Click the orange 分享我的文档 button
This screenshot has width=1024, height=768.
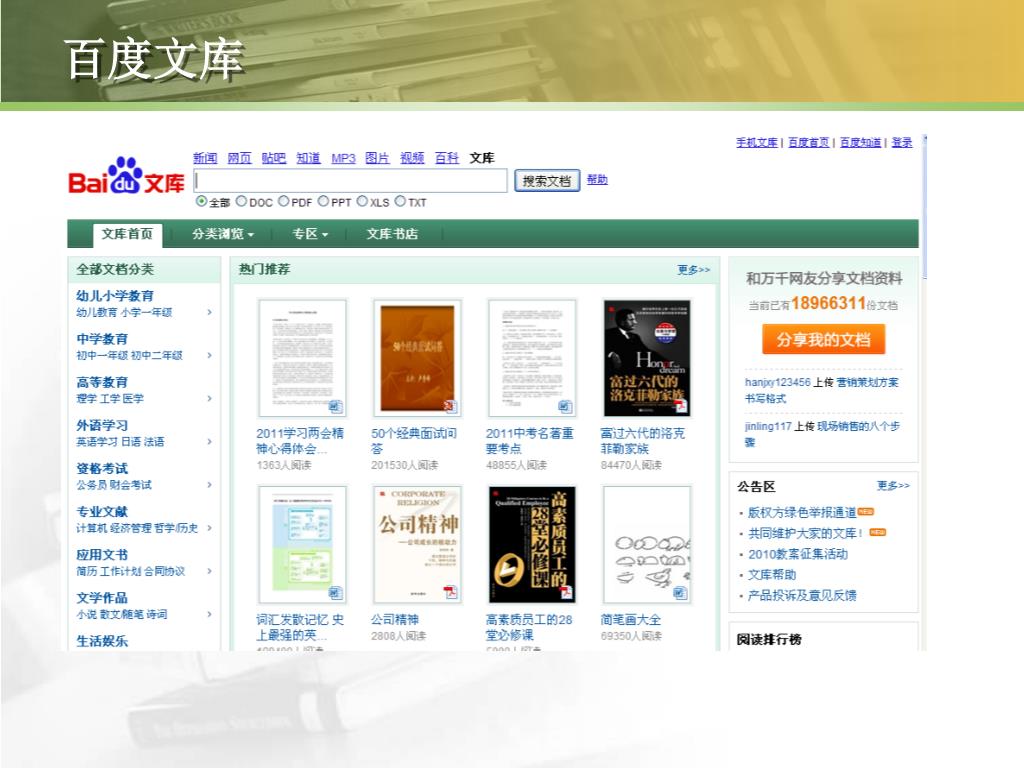(x=824, y=340)
